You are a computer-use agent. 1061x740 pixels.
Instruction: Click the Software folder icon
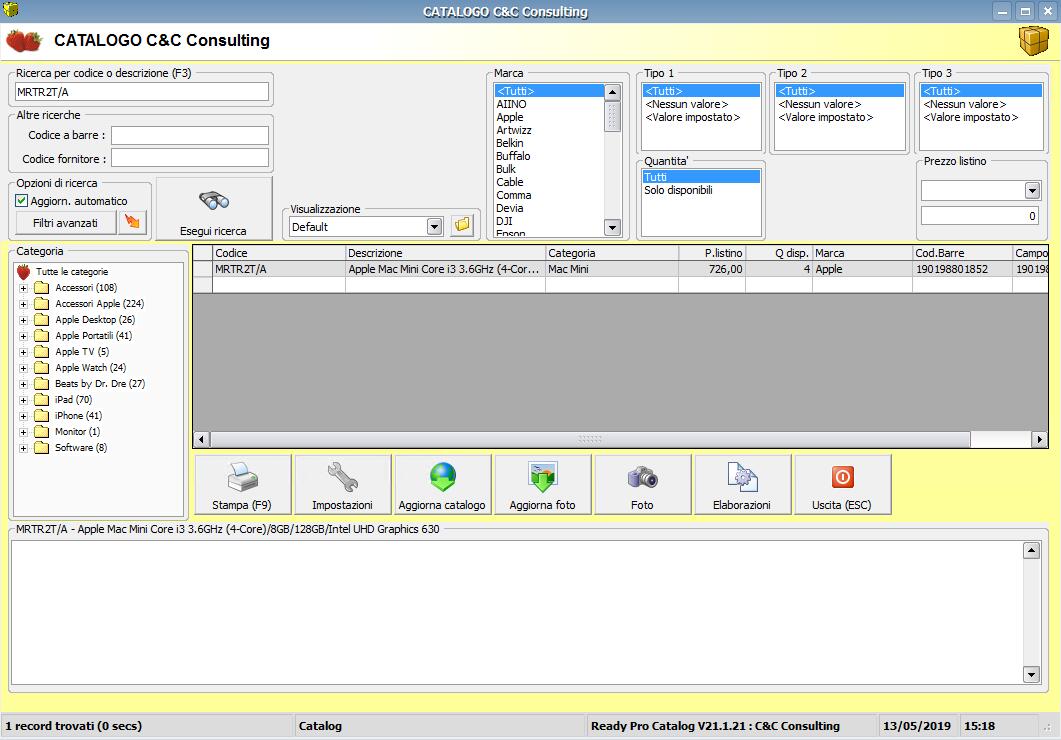pos(42,448)
